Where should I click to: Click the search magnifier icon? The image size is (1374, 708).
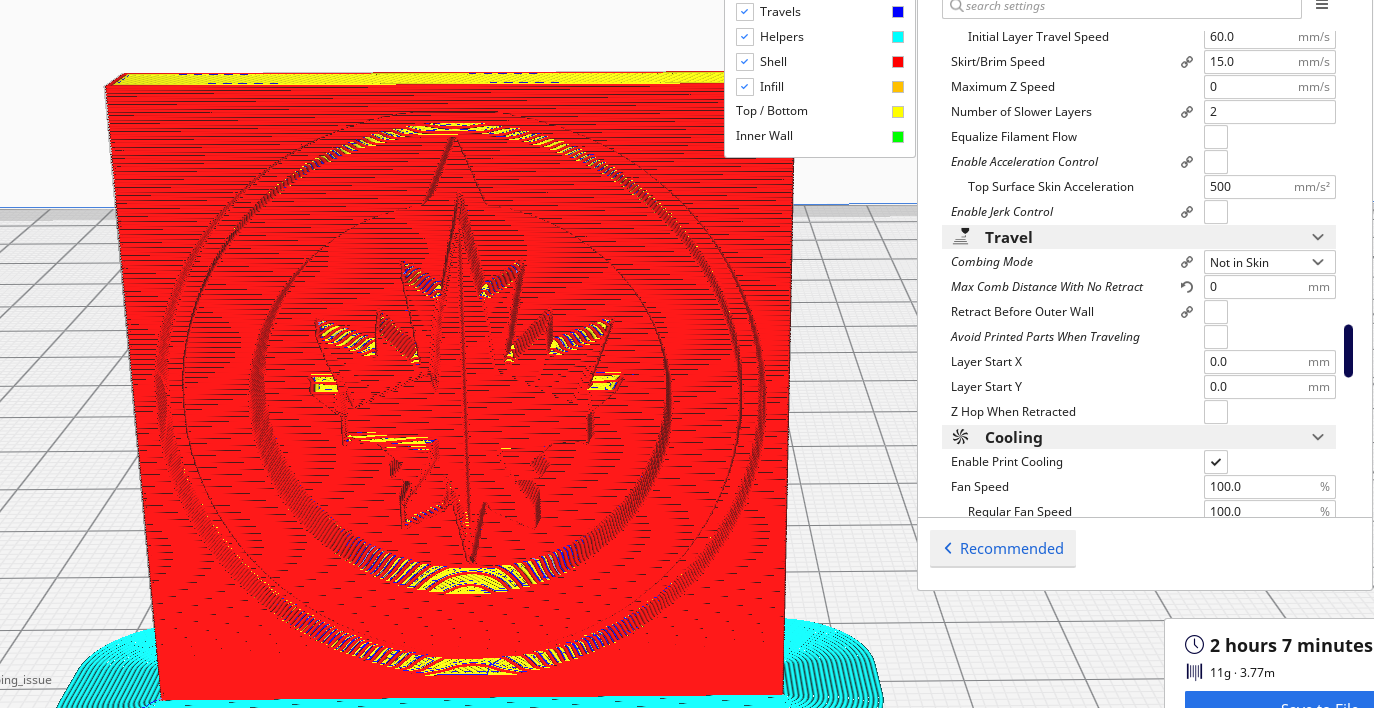(x=956, y=6)
